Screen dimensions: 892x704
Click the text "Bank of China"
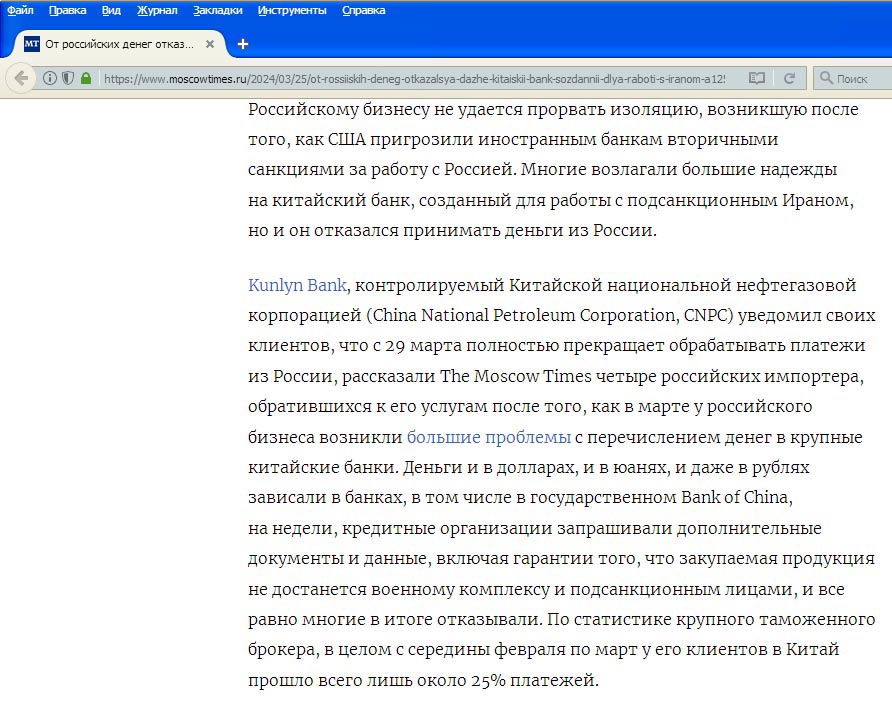click(734, 498)
